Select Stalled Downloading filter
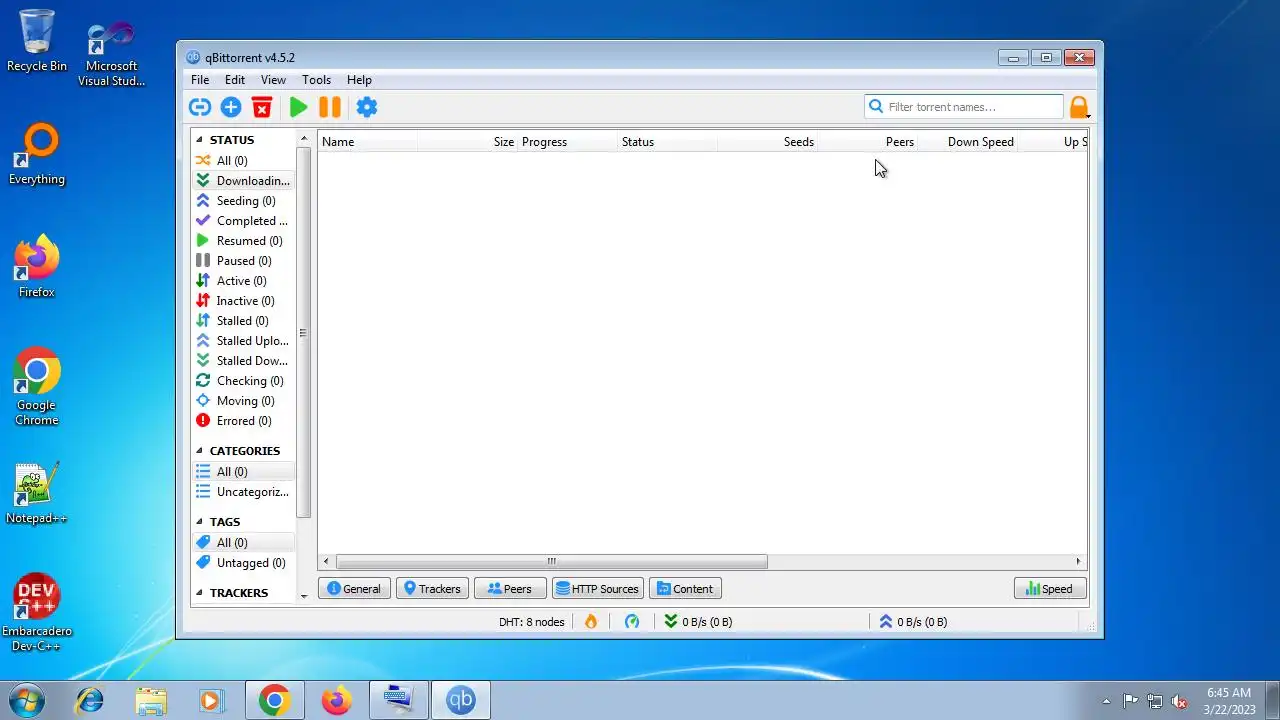The image size is (1280, 720). 243,360
